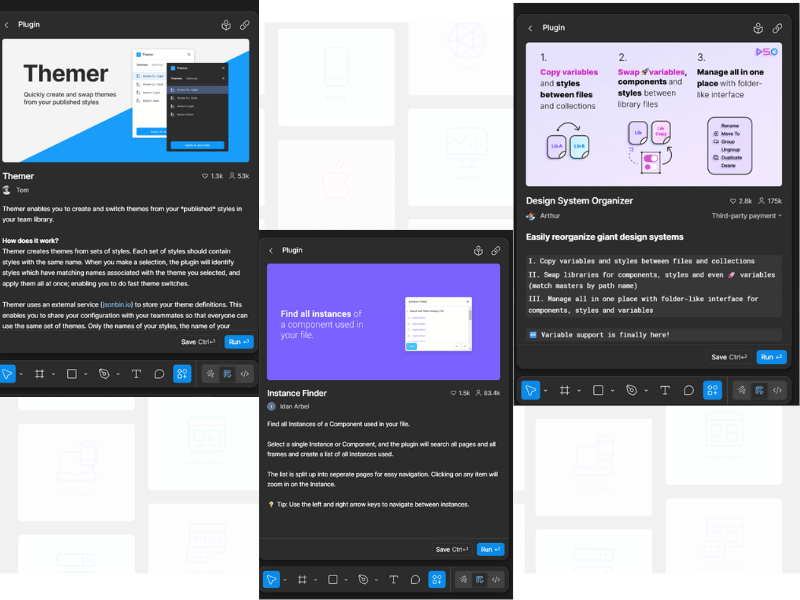Copy link to Design System Organizer
The image size is (800, 600).
(777, 29)
